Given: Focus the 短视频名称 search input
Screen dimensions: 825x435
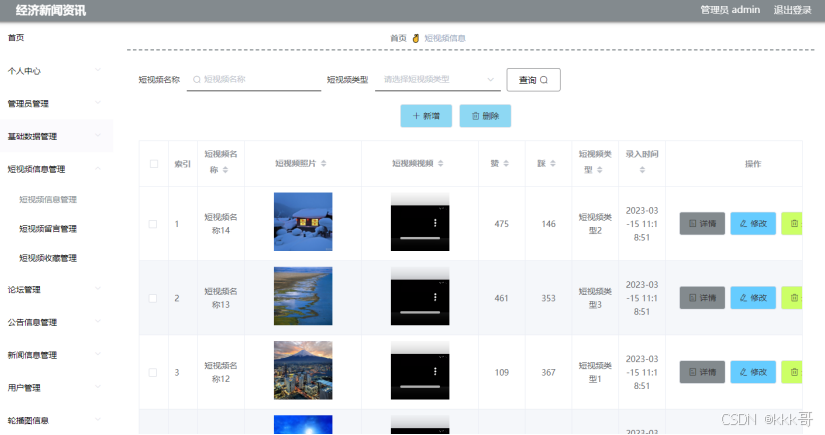Looking at the screenshot, I should click(254, 79).
